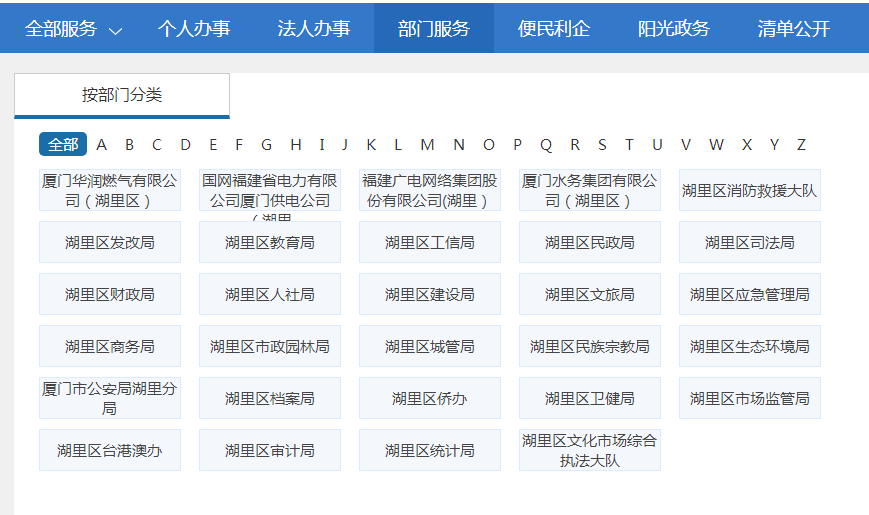Filter departments by letter Z
The width and height of the screenshot is (869, 515).
(801, 145)
